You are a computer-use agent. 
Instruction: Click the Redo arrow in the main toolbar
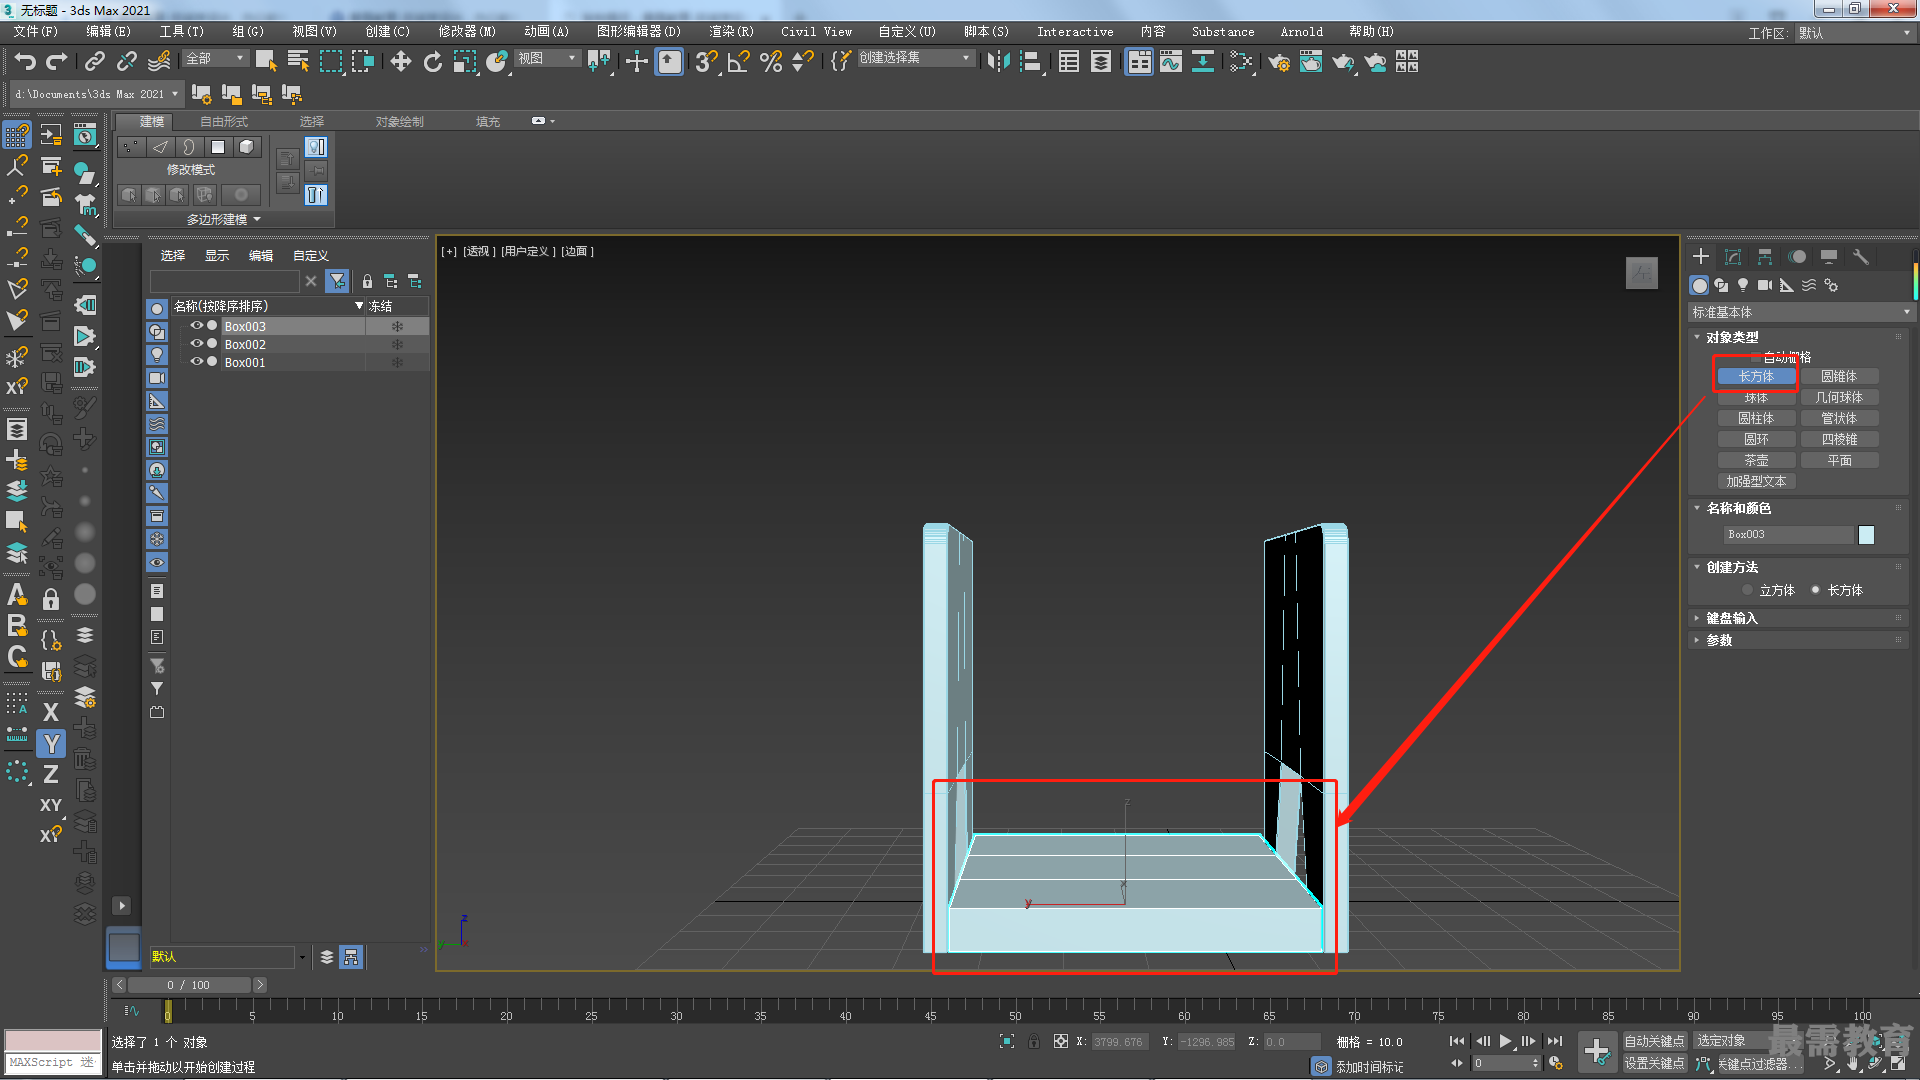click(57, 62)
